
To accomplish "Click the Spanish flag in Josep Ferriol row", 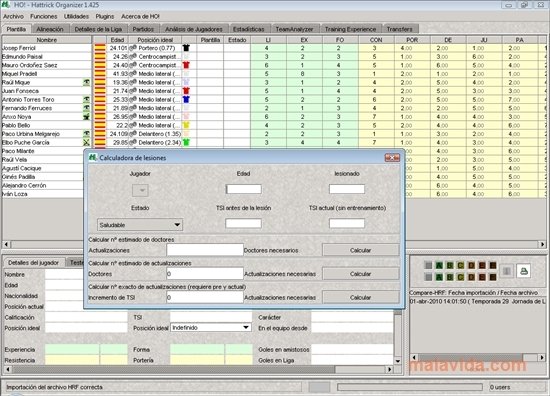I will 100,48.
